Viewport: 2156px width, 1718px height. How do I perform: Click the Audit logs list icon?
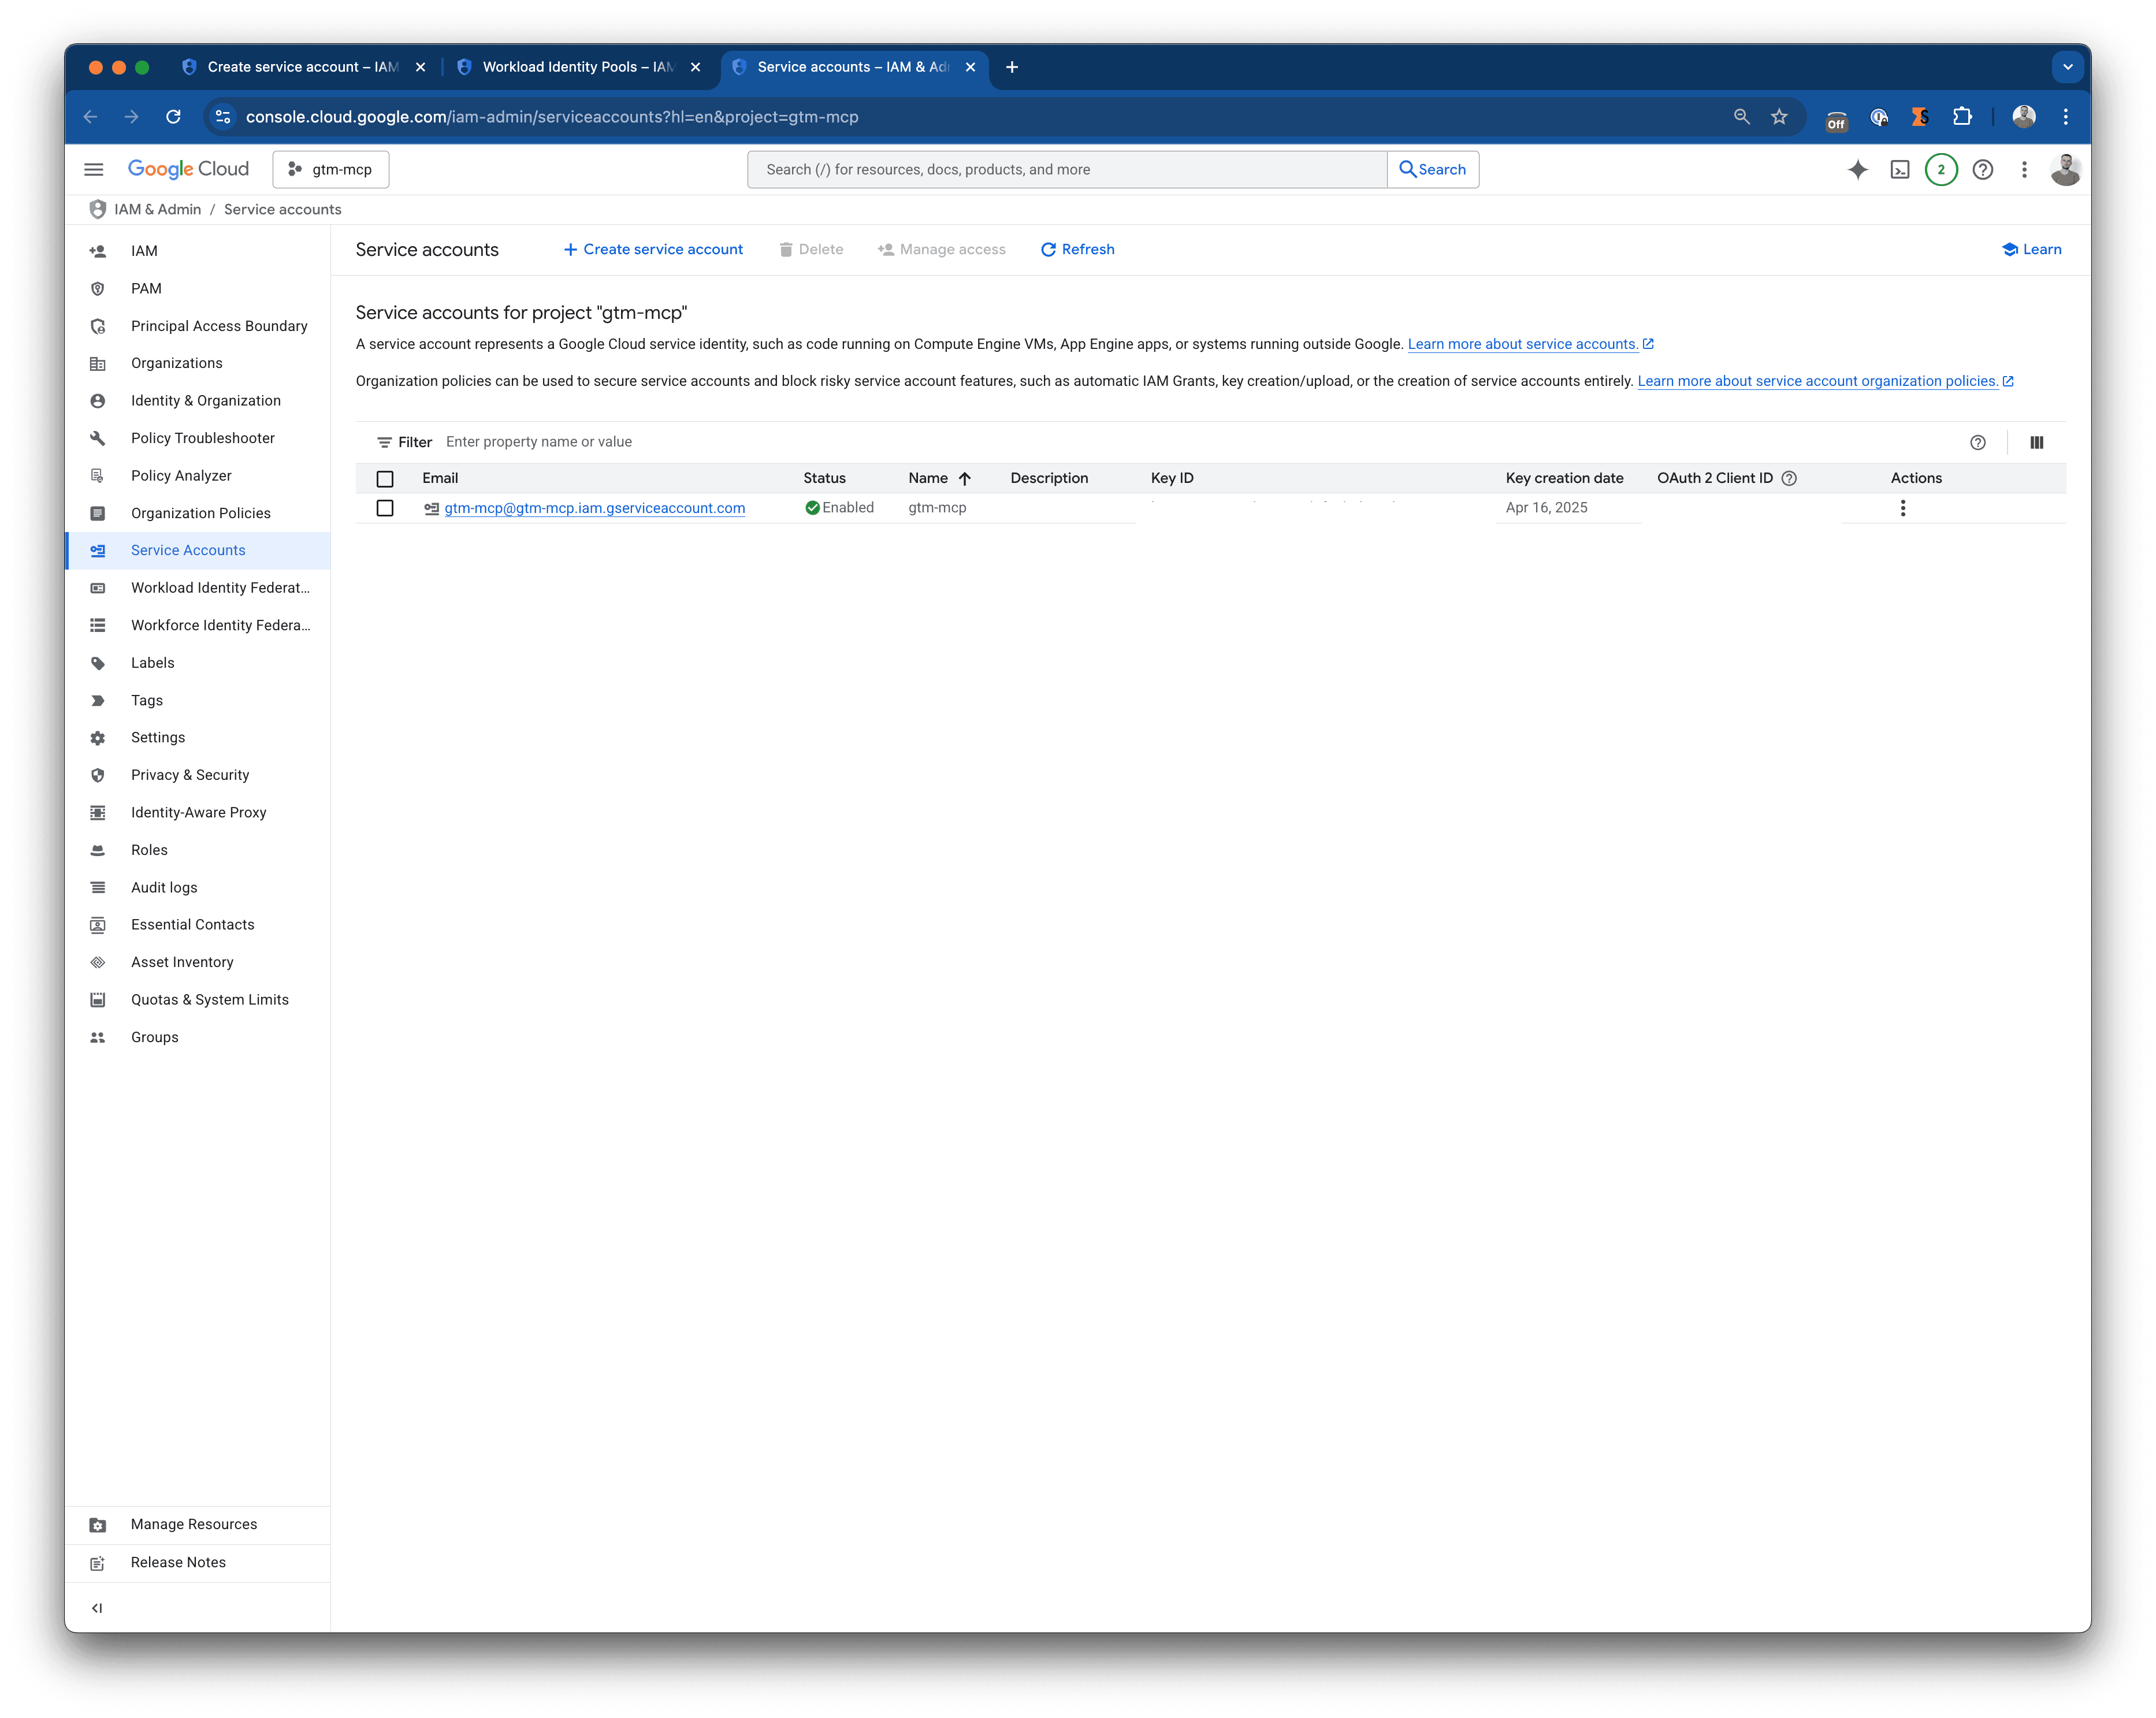click(98, 888)
